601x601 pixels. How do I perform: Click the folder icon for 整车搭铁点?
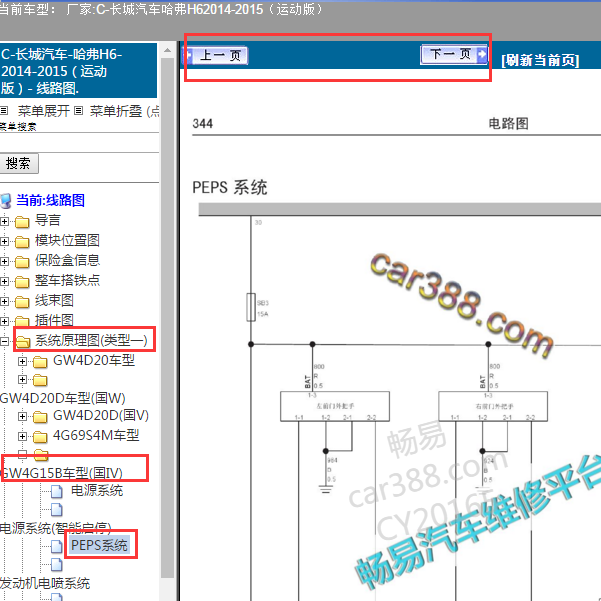(x=22, y=282)
